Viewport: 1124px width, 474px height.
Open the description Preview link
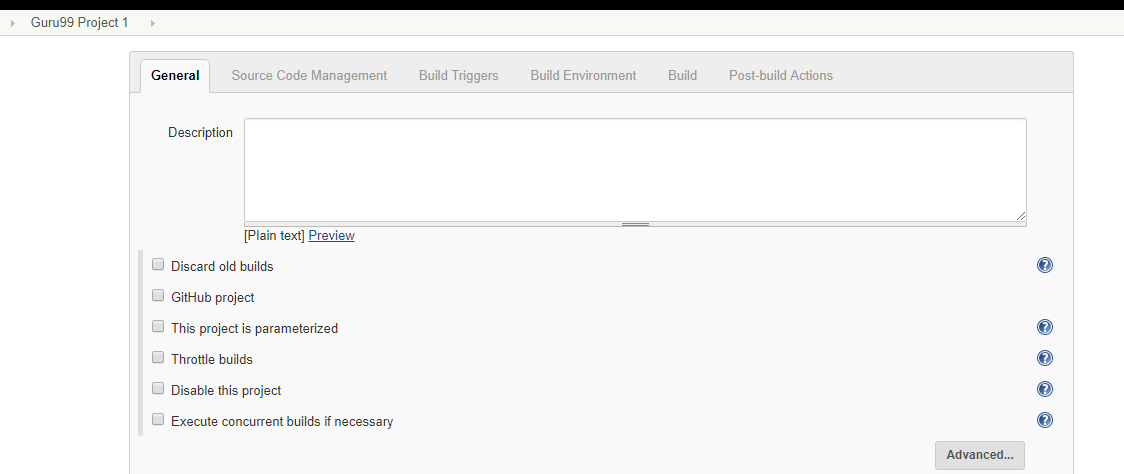click(x=331, y=236)
